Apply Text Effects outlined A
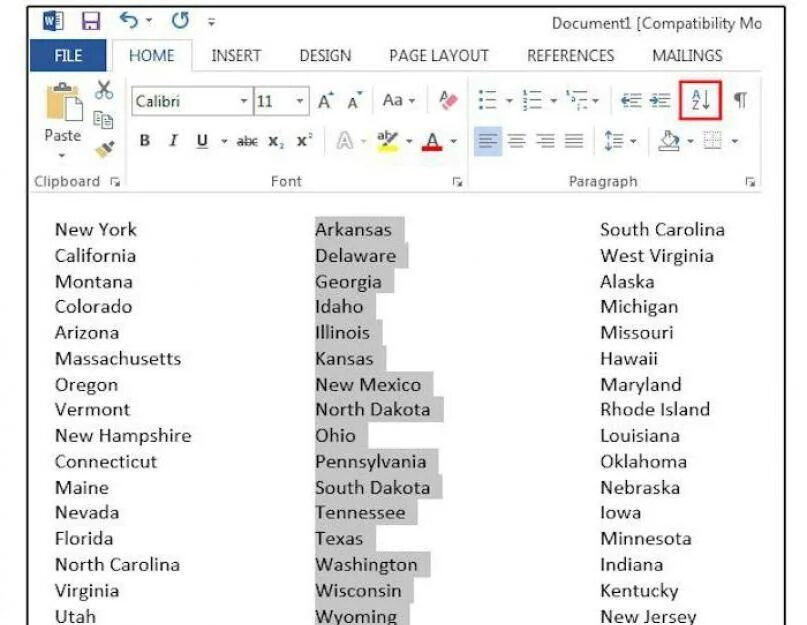This screenshot has height=625, width=807. pos(344,141)
